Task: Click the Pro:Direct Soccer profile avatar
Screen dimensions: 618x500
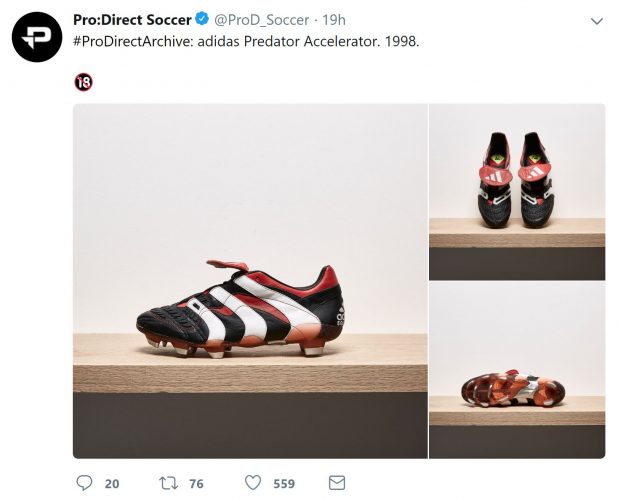Action: click(x=37, y=37)
